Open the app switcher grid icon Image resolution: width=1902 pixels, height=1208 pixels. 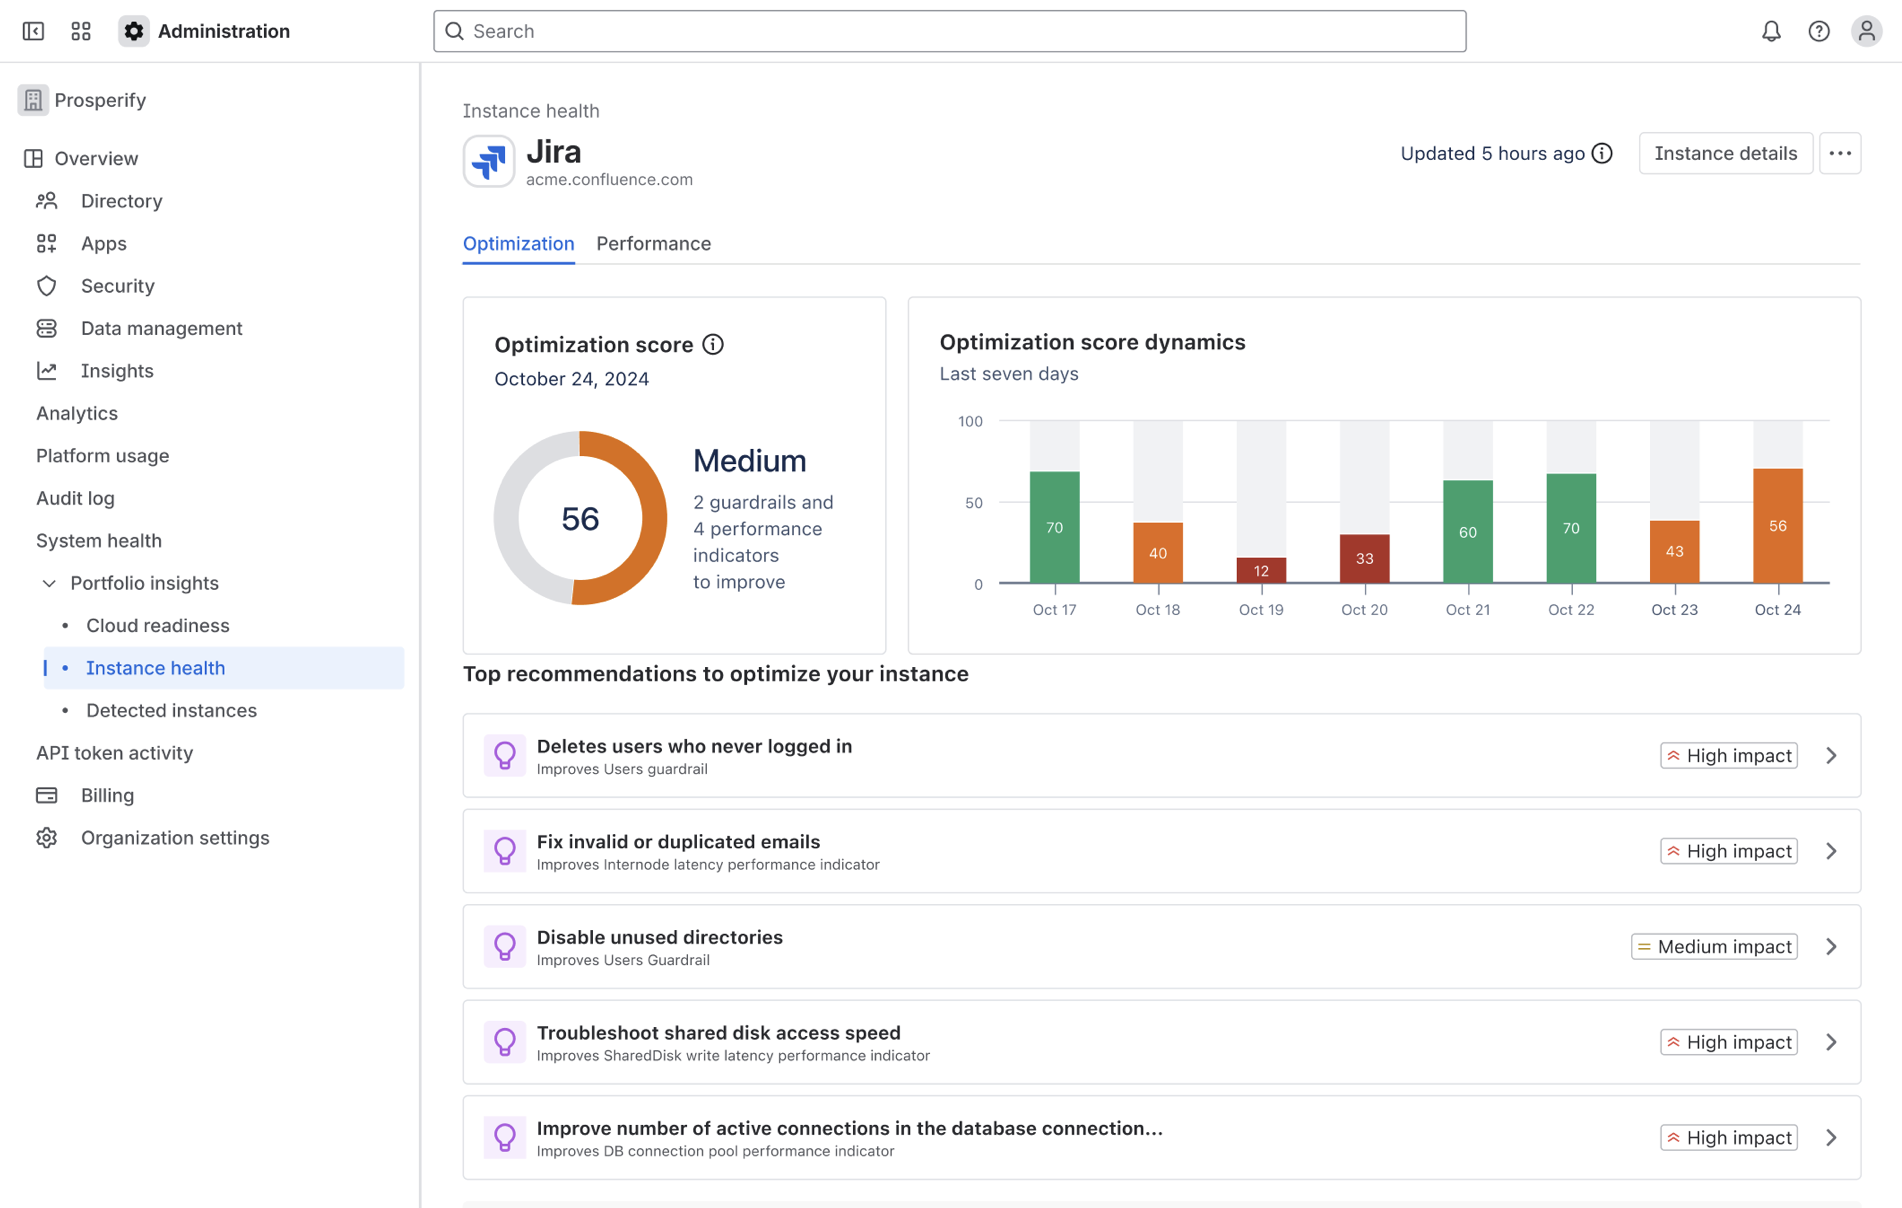pyautogui.click(x=81, y=31)
